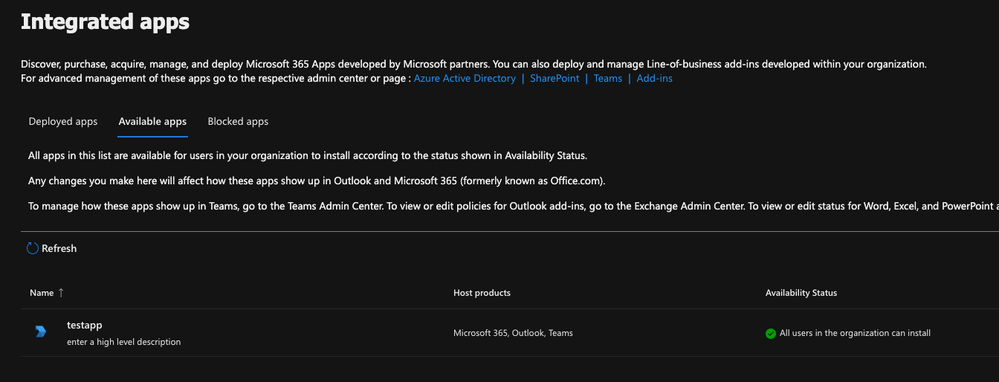Viewport: 999px width, 382px height.
Task: Click the Name column sort arrow
Action: (61, 293)
